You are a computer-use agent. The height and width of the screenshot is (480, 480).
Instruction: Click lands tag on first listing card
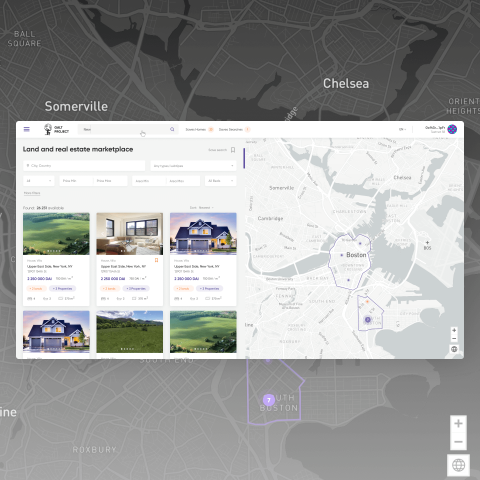tap(36, 288)
